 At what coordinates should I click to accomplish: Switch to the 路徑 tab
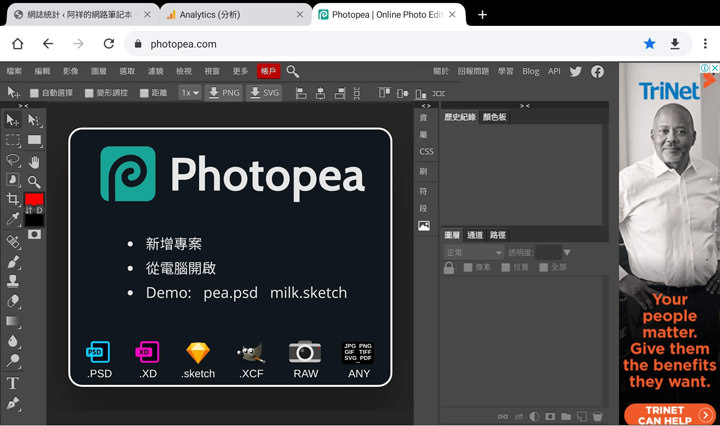498,235
